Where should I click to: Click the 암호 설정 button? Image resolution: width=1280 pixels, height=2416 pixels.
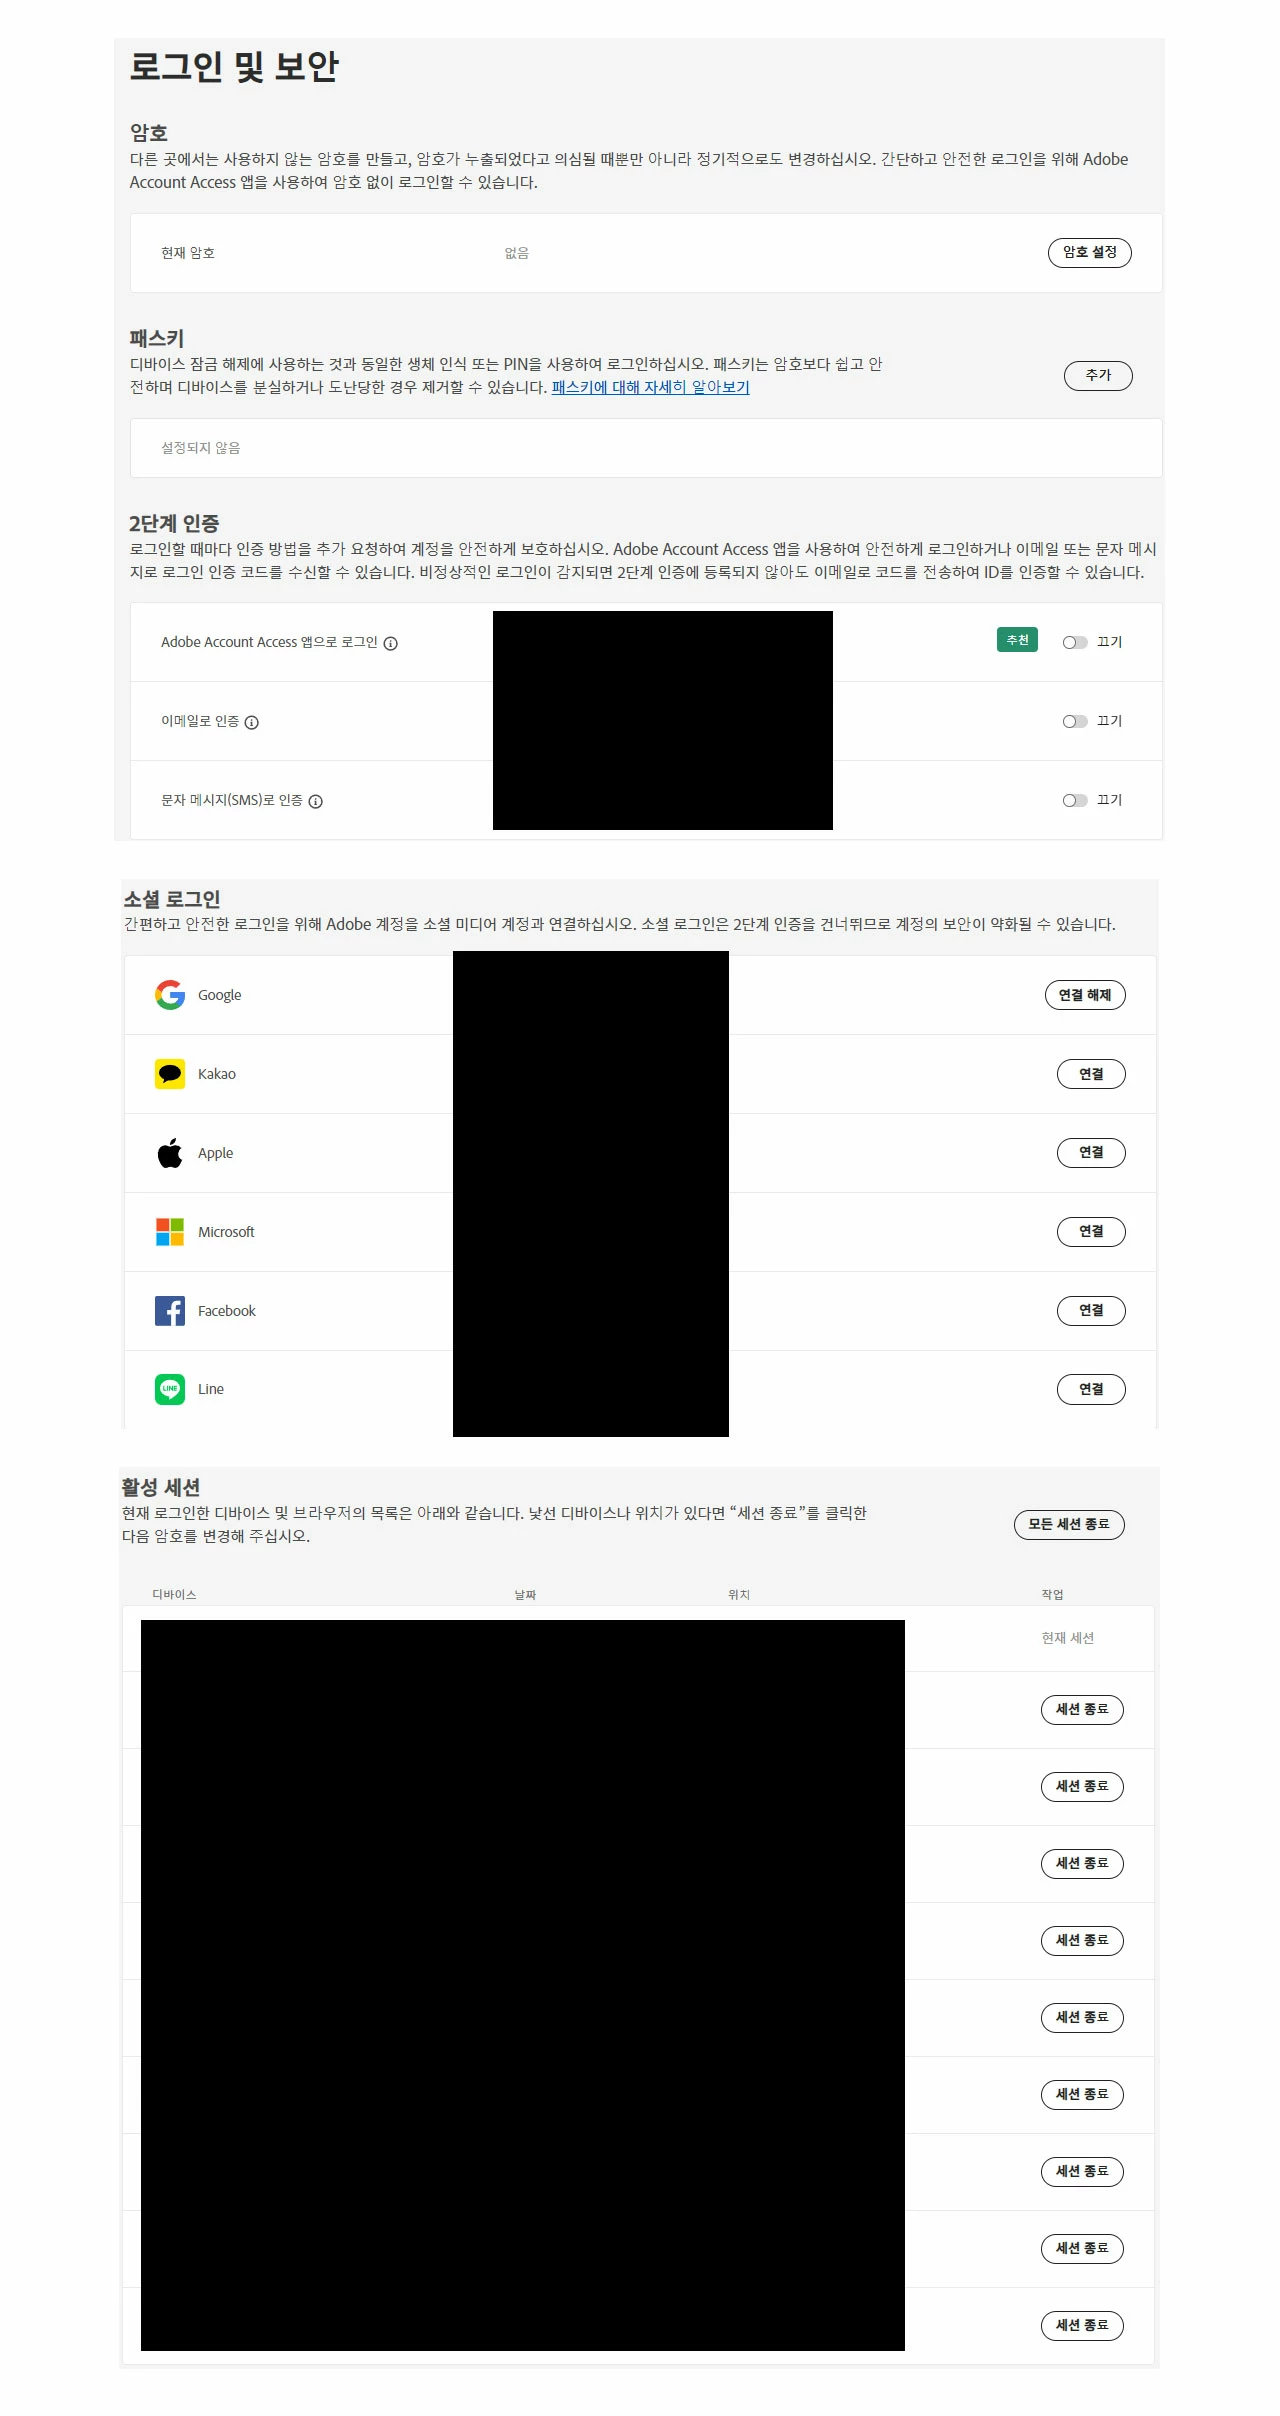pos(1090,253)
